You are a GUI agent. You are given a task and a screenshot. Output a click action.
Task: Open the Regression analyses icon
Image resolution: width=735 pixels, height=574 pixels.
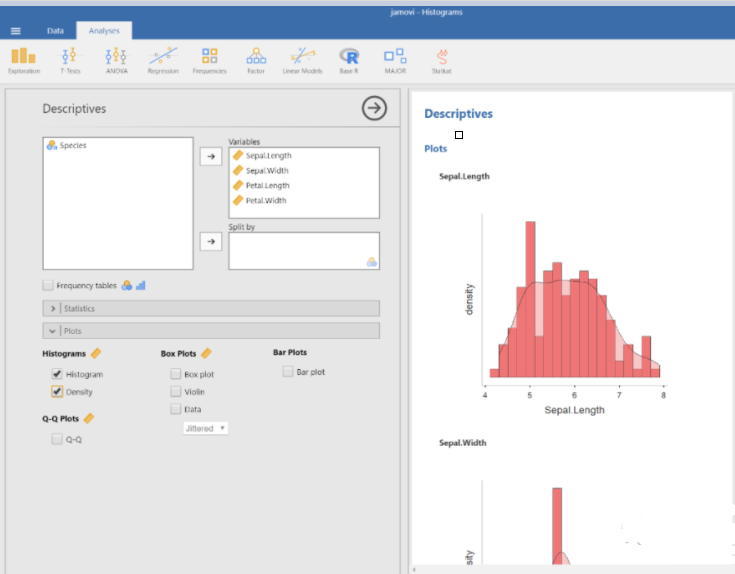(163, 60)
